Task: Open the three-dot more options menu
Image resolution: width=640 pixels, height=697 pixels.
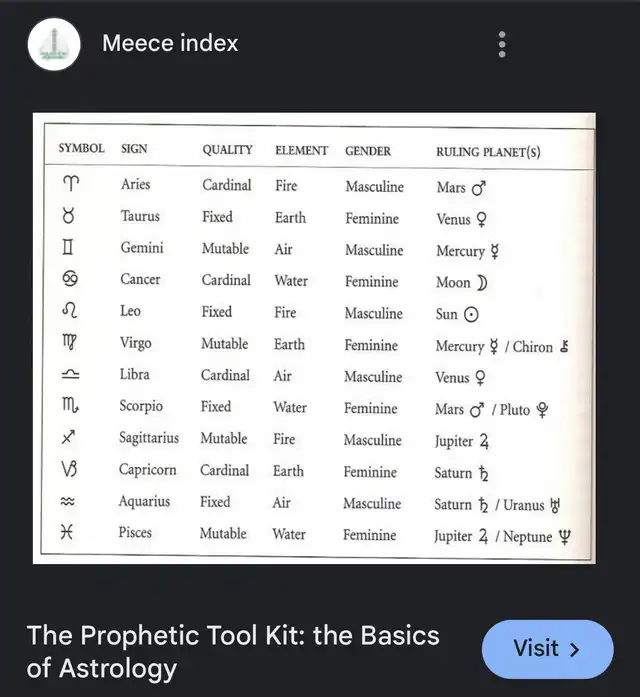Action: (502, 44)
